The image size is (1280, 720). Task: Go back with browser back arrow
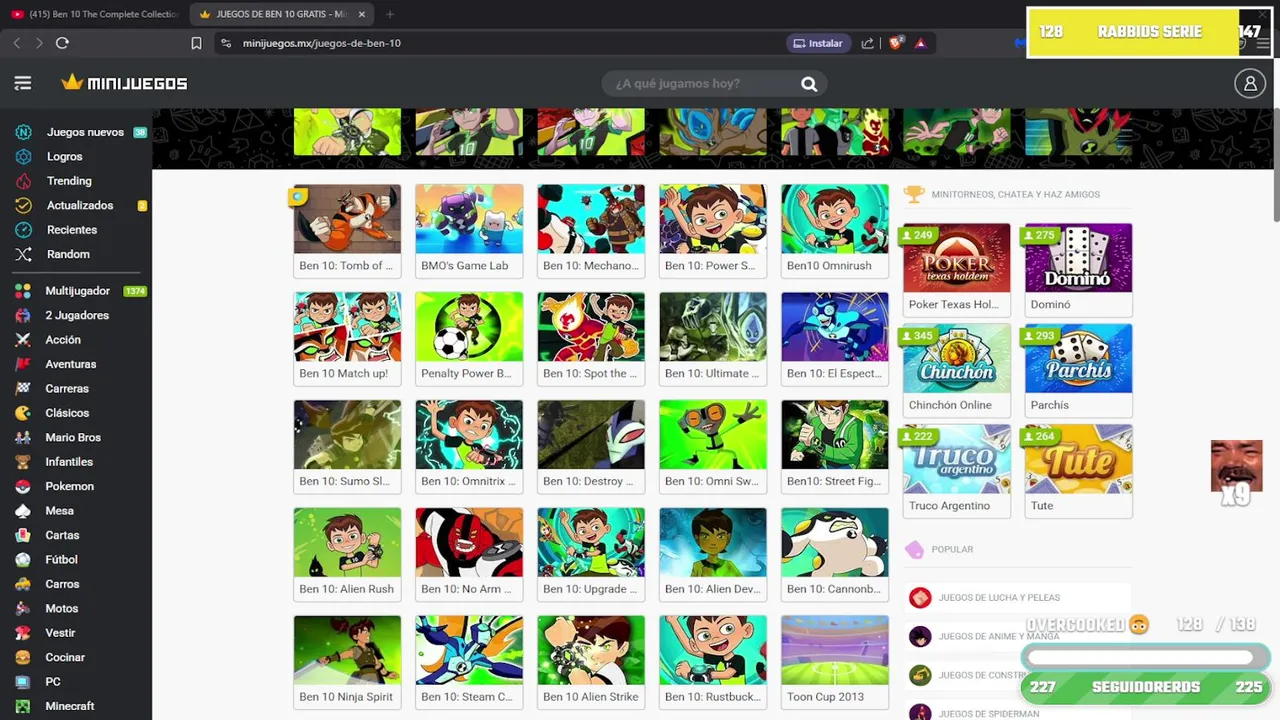point(16,43)
